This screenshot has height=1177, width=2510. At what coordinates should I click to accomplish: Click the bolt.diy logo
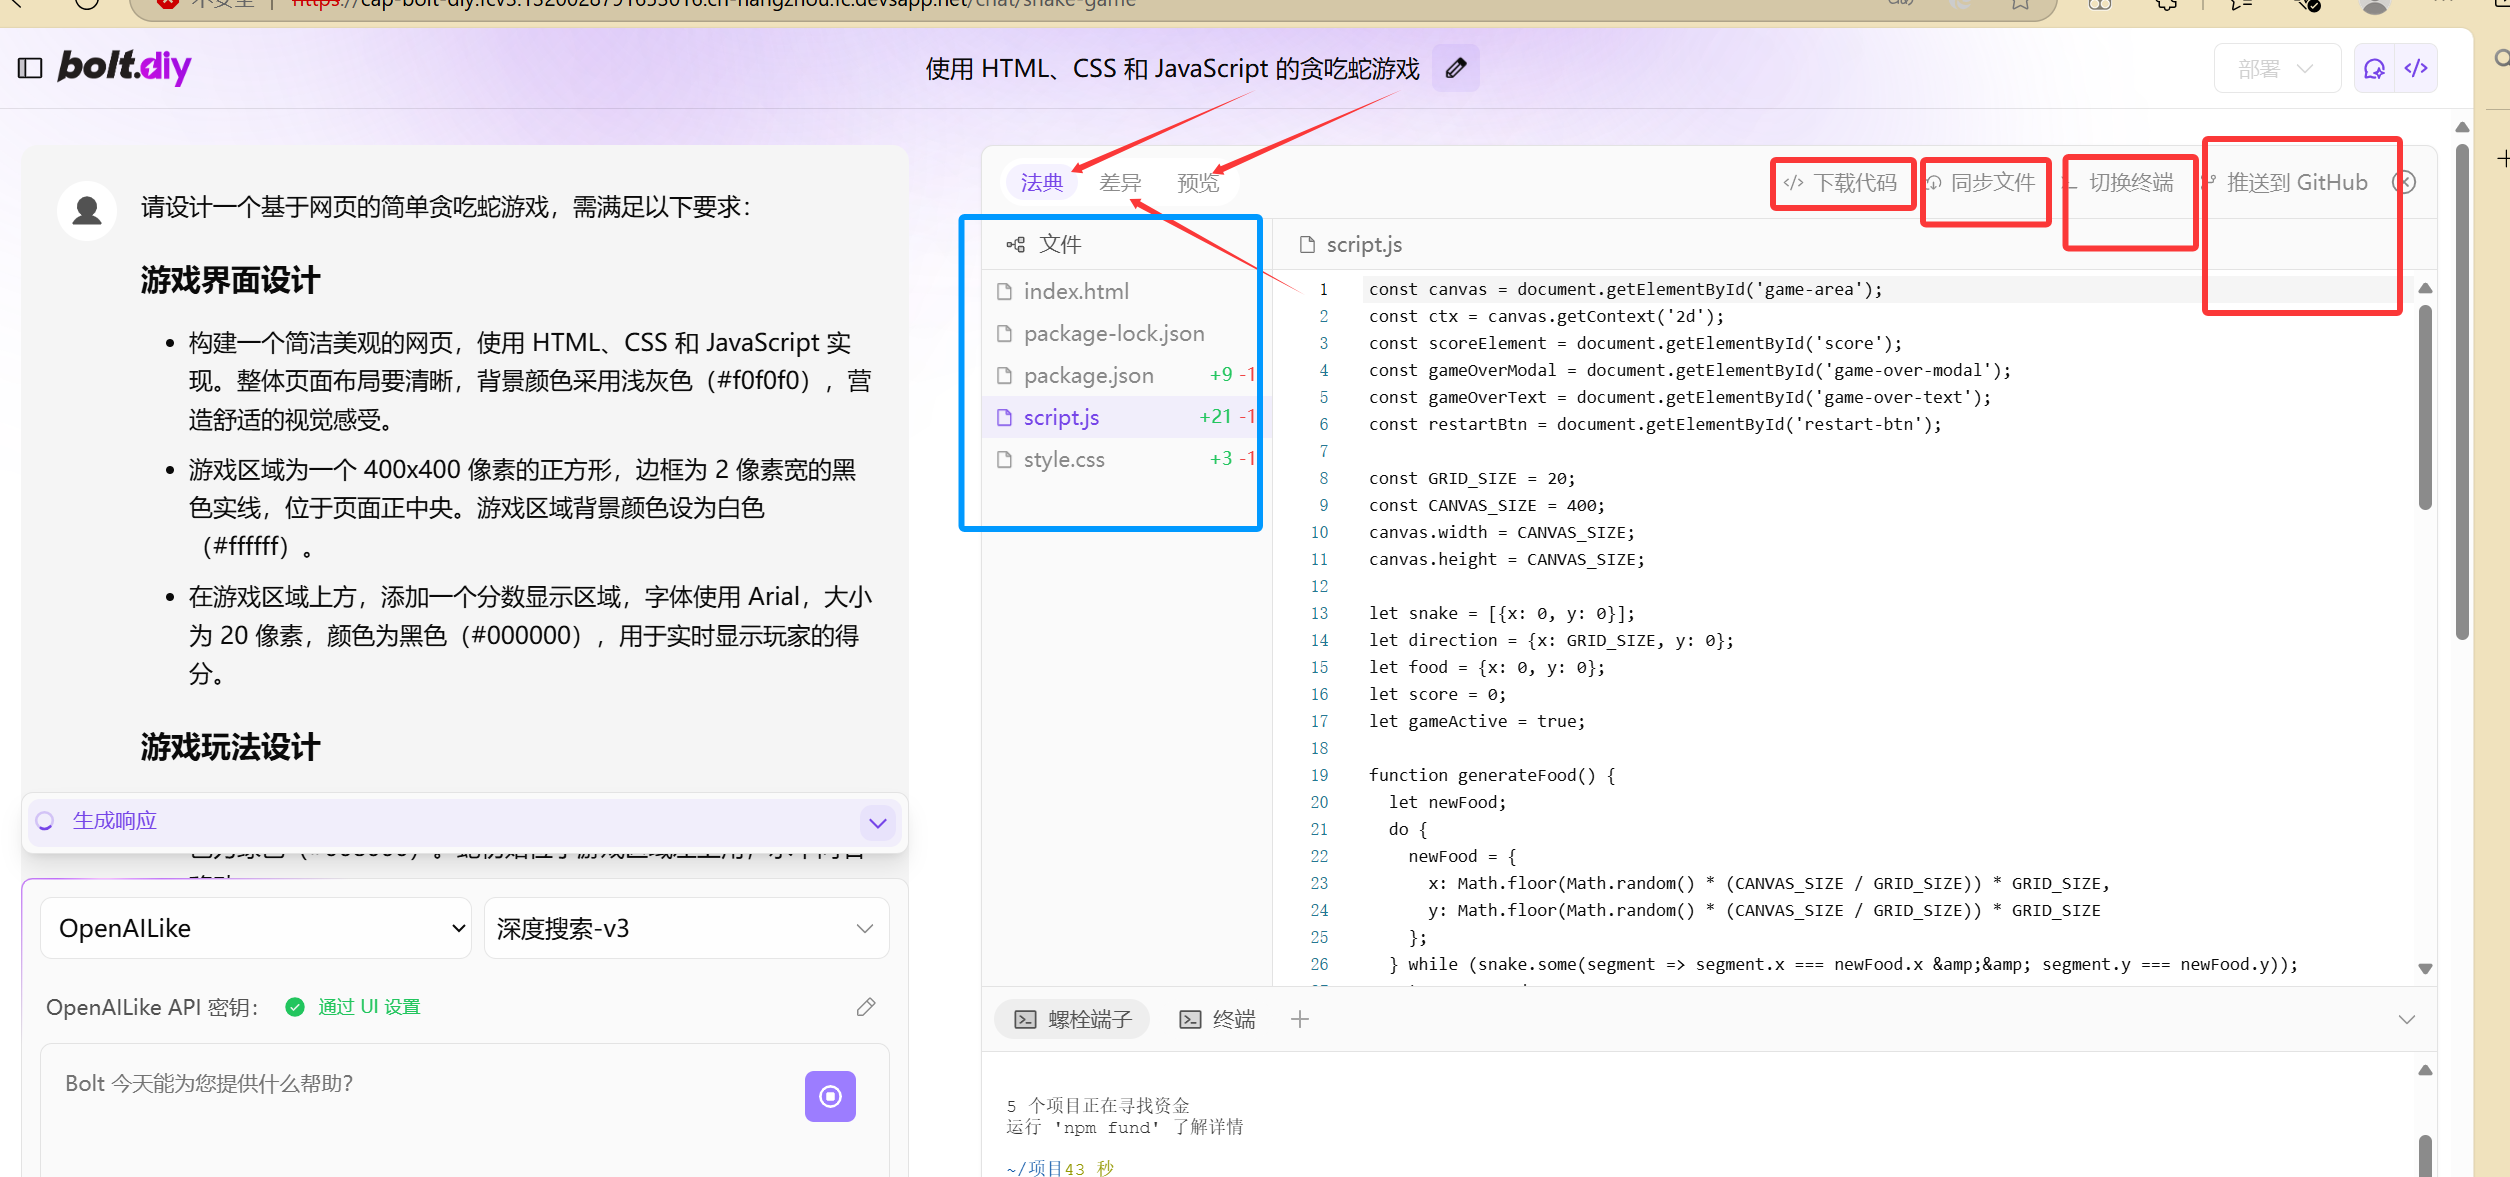[x=124, y=67]
